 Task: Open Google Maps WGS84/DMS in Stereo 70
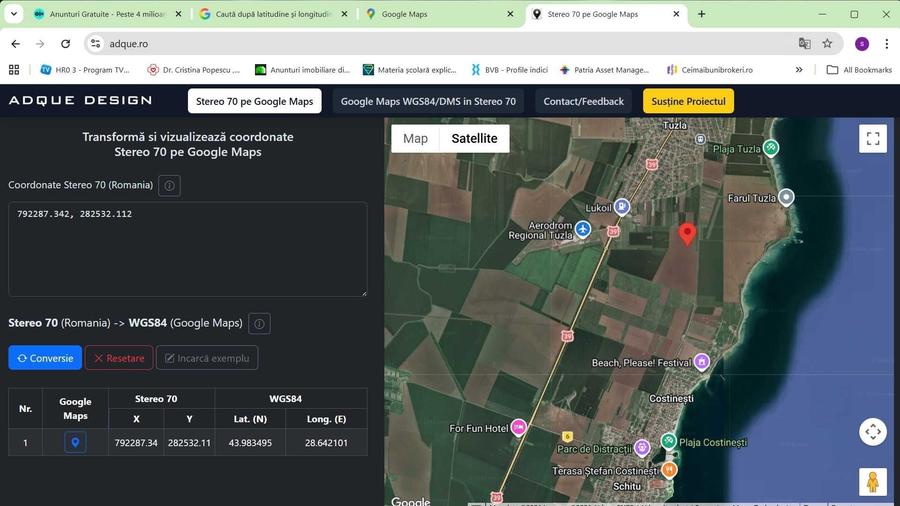click(428, 101)
